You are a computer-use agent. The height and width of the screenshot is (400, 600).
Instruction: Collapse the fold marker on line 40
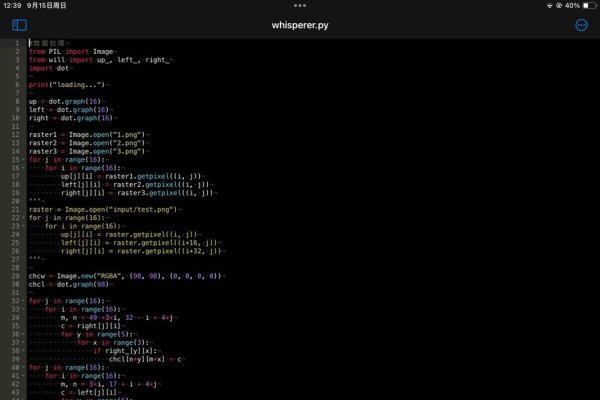click(x=23, y=367)
